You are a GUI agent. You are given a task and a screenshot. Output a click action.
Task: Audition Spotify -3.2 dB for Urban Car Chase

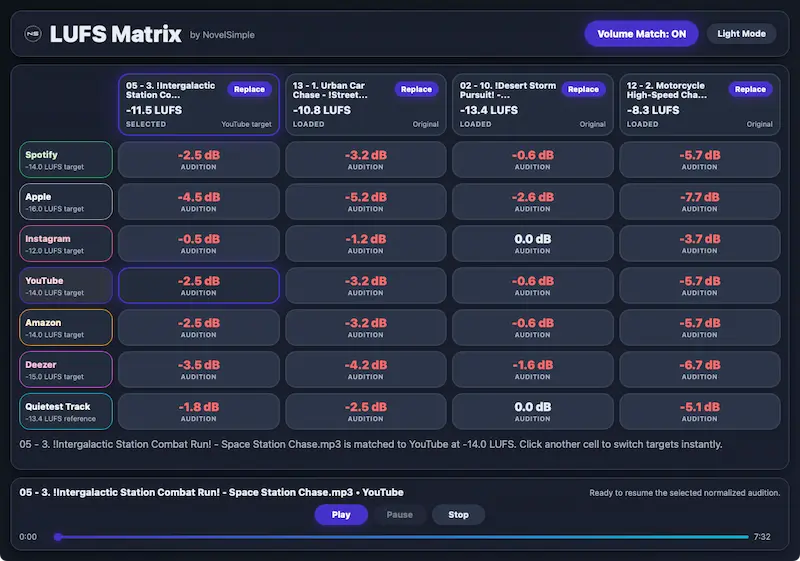pyautogui.click(x=366, y=160)
